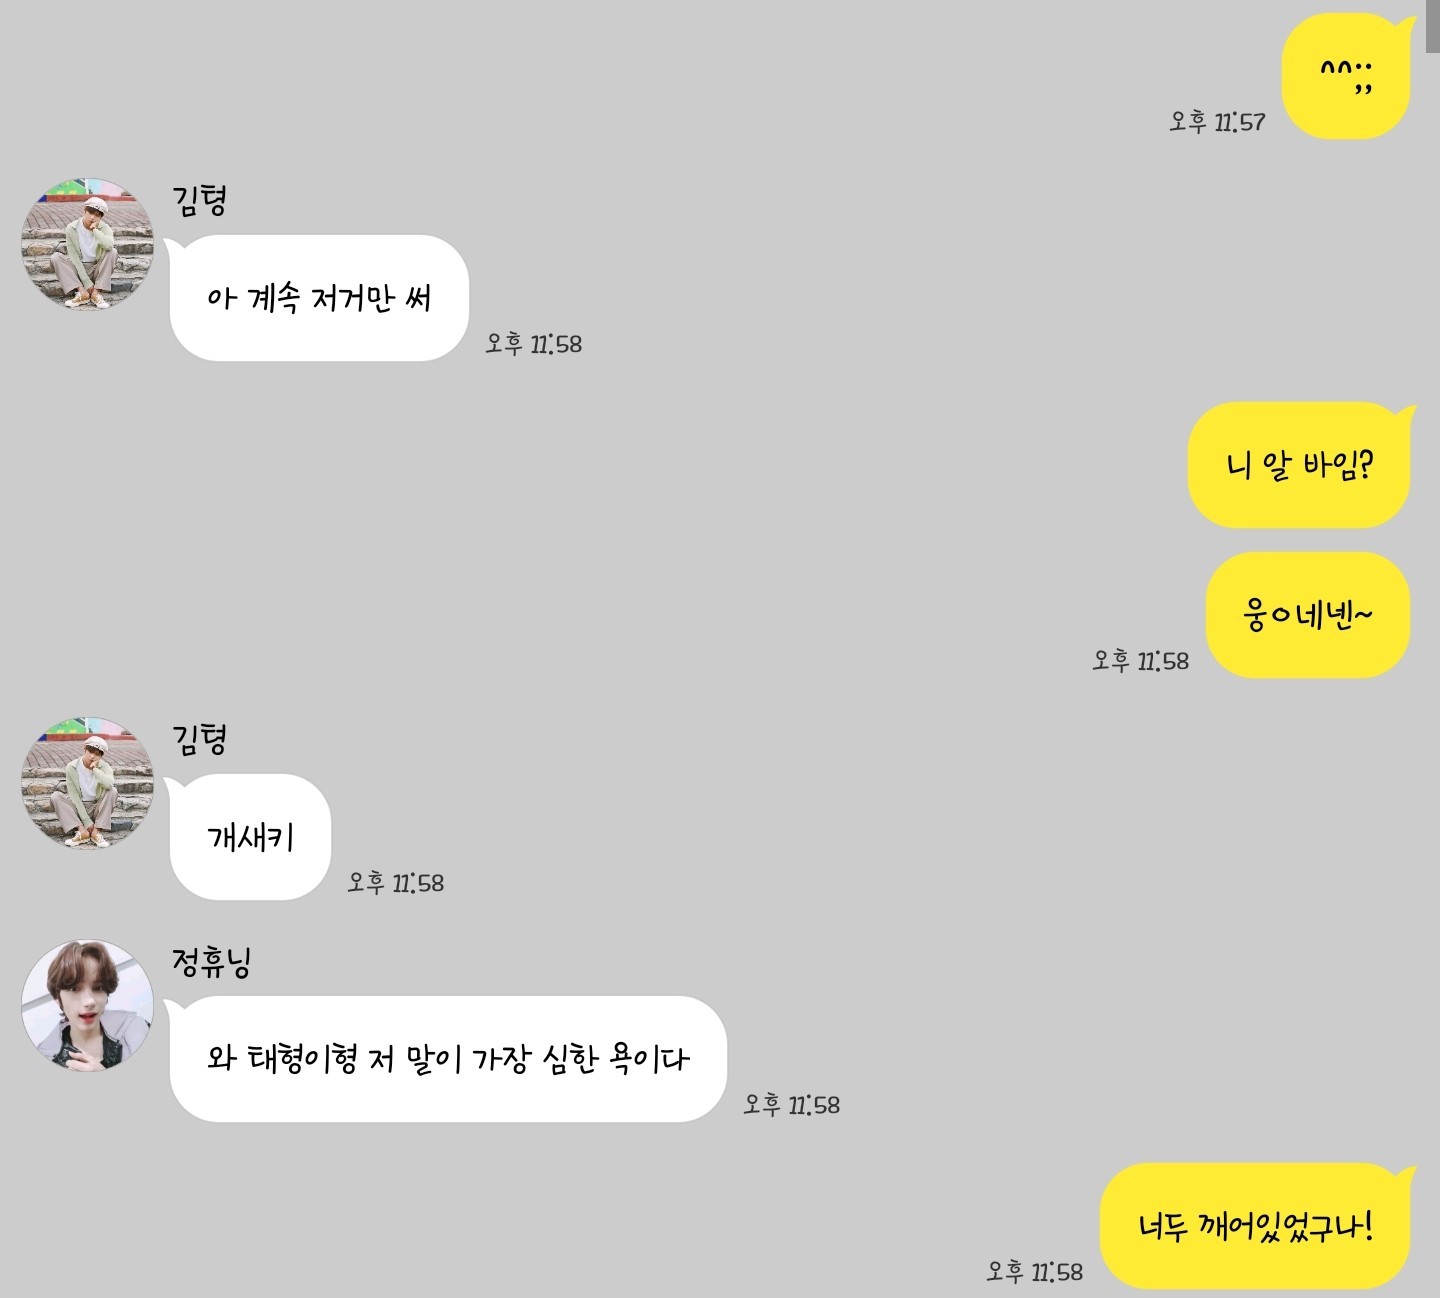Click timestamp after 정휴닝's message

tap(792, 1105)
